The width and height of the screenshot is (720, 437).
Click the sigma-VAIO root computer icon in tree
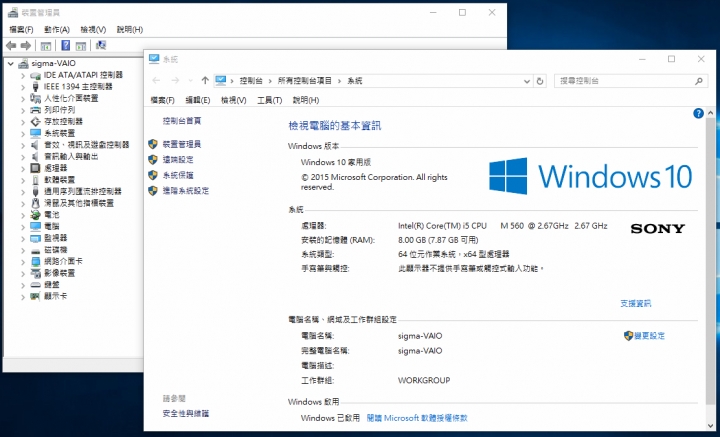(x=23, y=63)
